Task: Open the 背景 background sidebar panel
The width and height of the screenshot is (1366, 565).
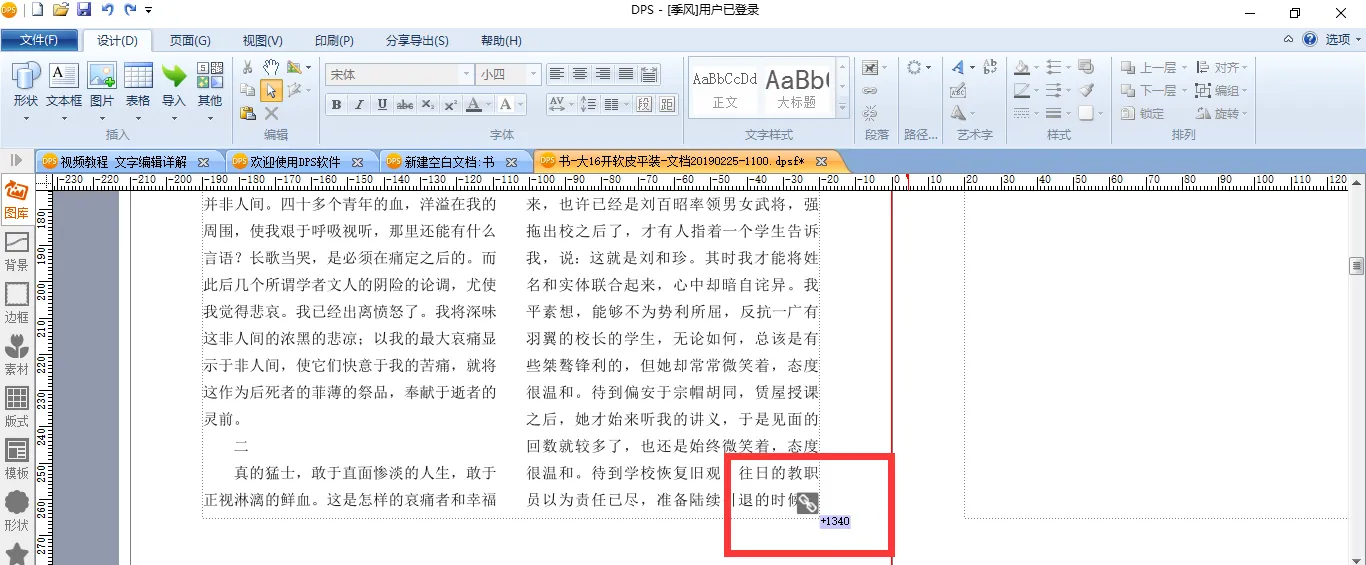Action: (x=17, y=252)
